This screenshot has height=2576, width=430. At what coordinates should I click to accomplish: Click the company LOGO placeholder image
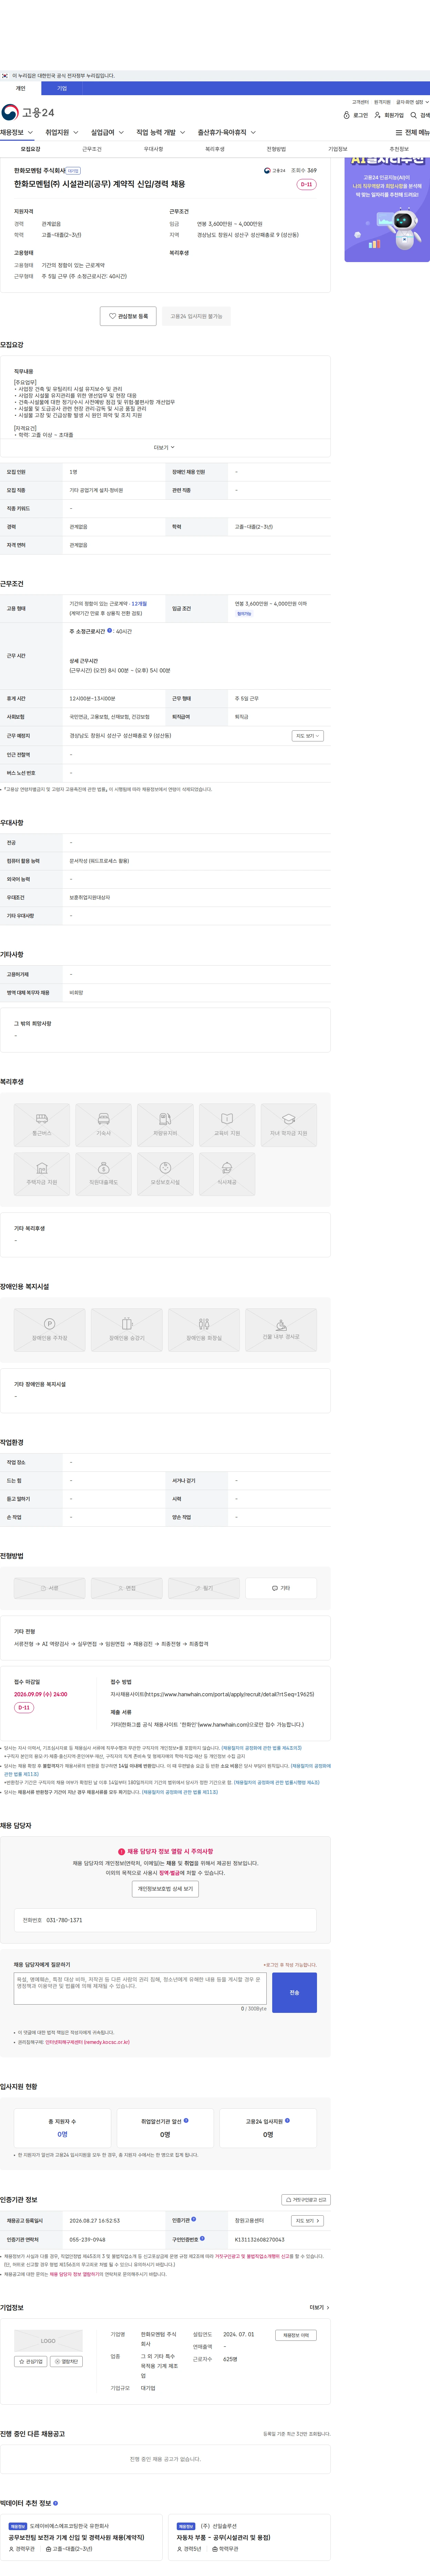[x=48, y=2341]
